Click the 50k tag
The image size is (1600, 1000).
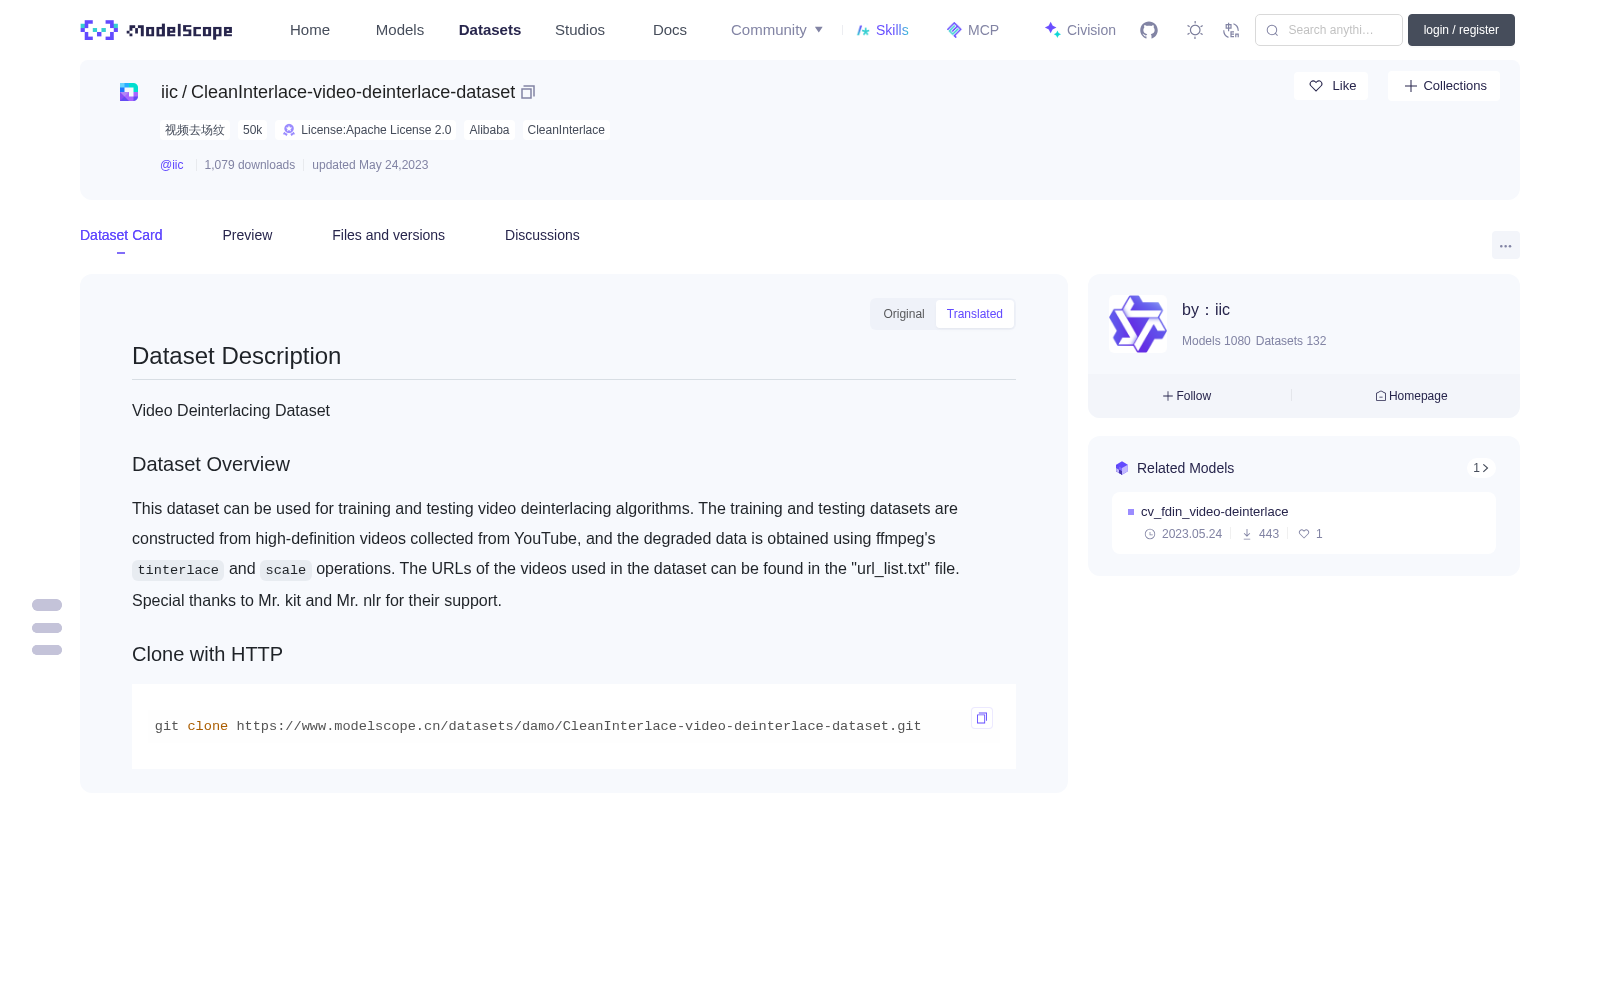pyautogui.click(x=253, y=130)
